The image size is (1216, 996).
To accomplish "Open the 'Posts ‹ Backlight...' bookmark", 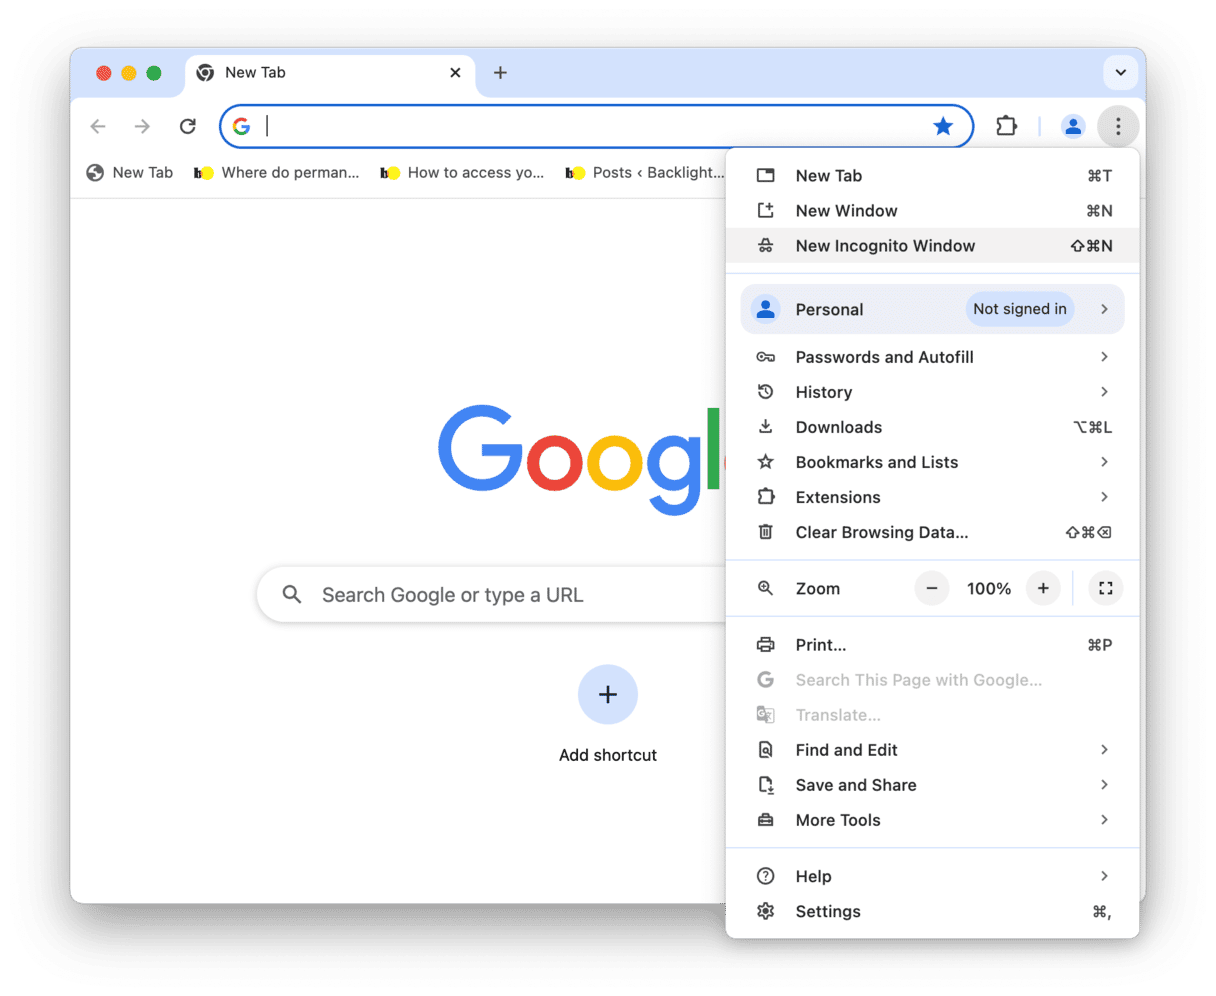I will (x=645, y=172).
